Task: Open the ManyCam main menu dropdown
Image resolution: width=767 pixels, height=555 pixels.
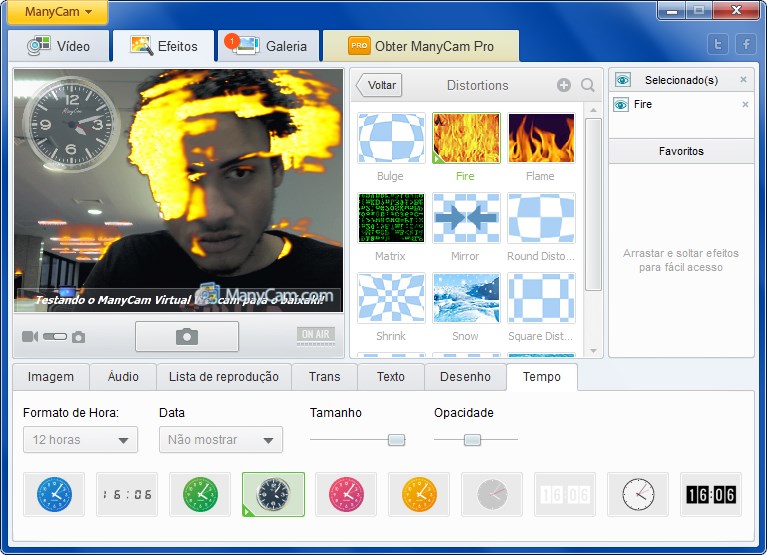Action: pos(58,12)
